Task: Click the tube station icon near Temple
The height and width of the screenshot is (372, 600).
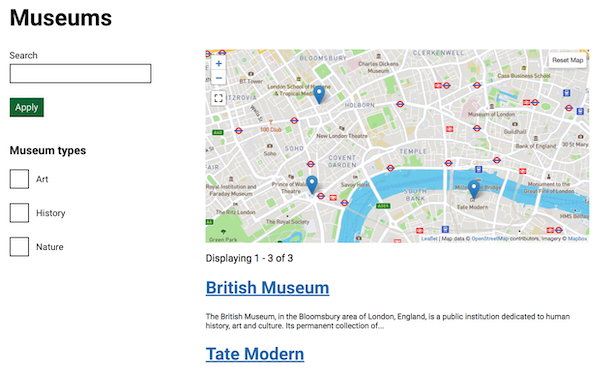Action: 390,168
